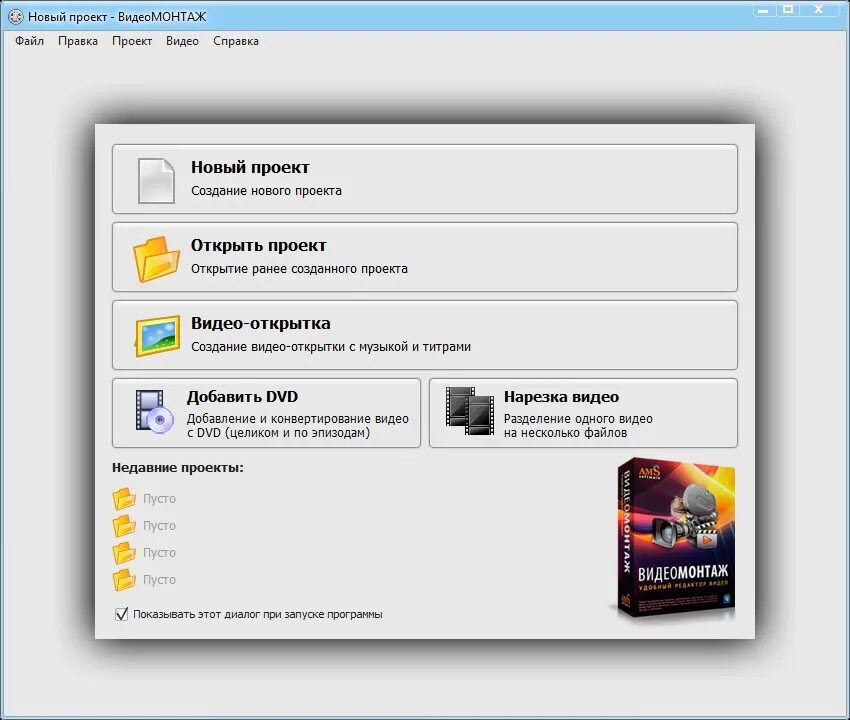Click the fourth Пусто label under recent projects

coord(159,580)
